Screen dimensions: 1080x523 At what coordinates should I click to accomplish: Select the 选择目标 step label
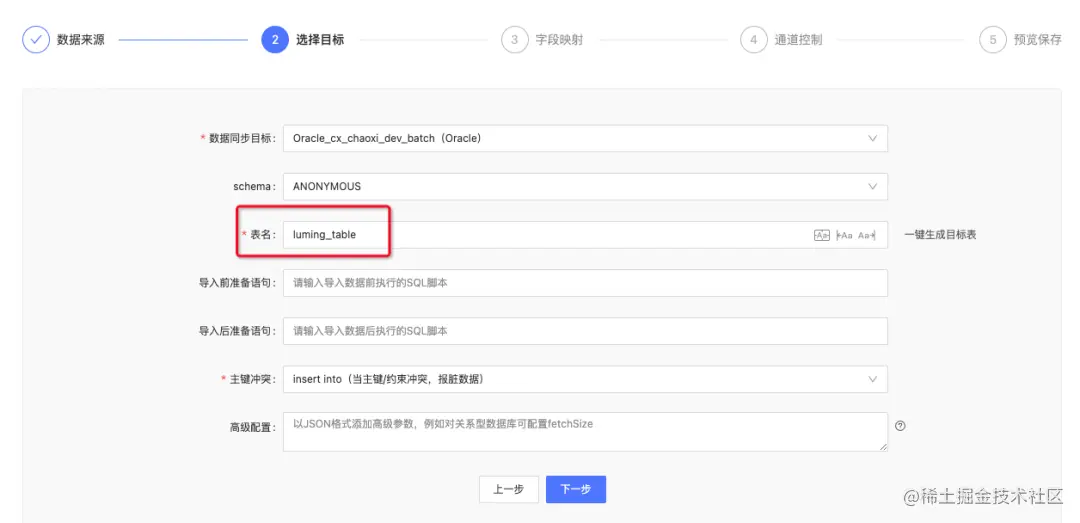[x=320, y=40]
